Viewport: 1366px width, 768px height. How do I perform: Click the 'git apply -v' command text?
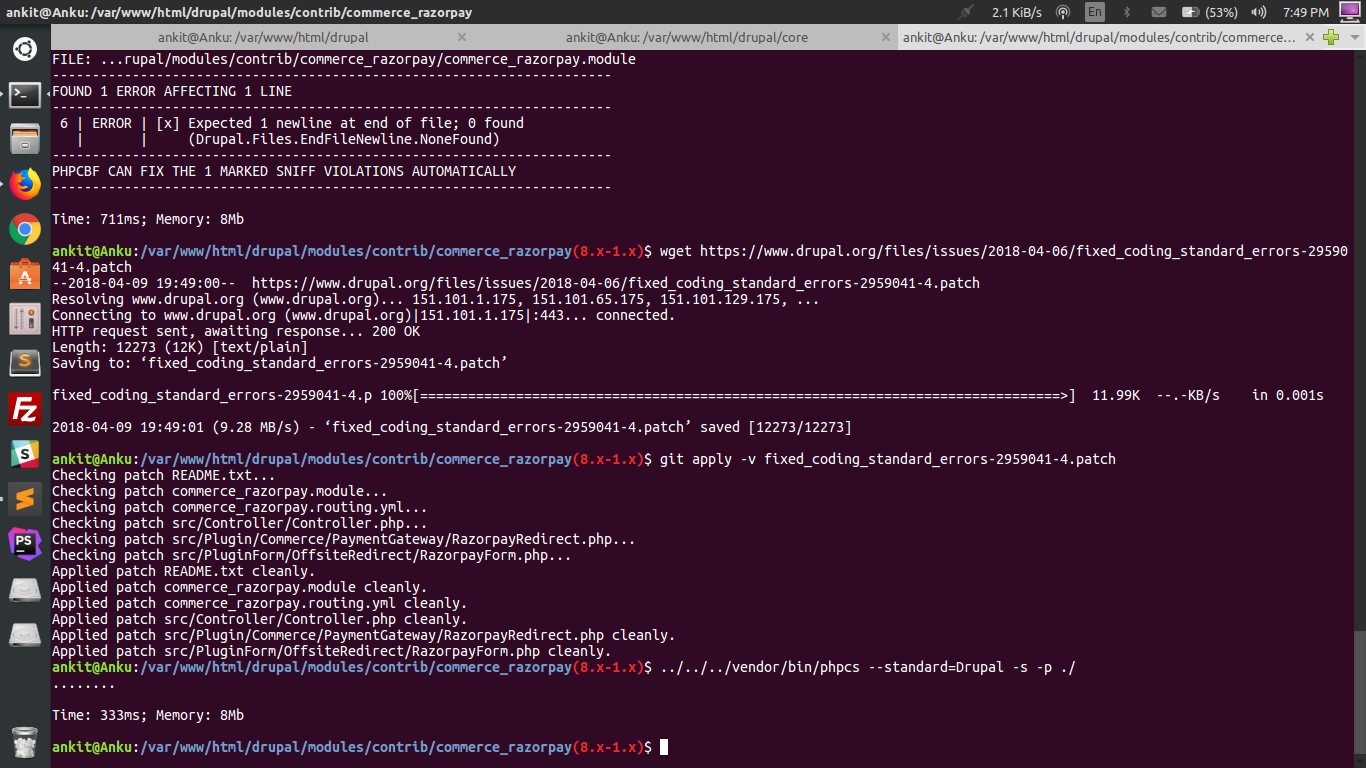pos(888,459)
